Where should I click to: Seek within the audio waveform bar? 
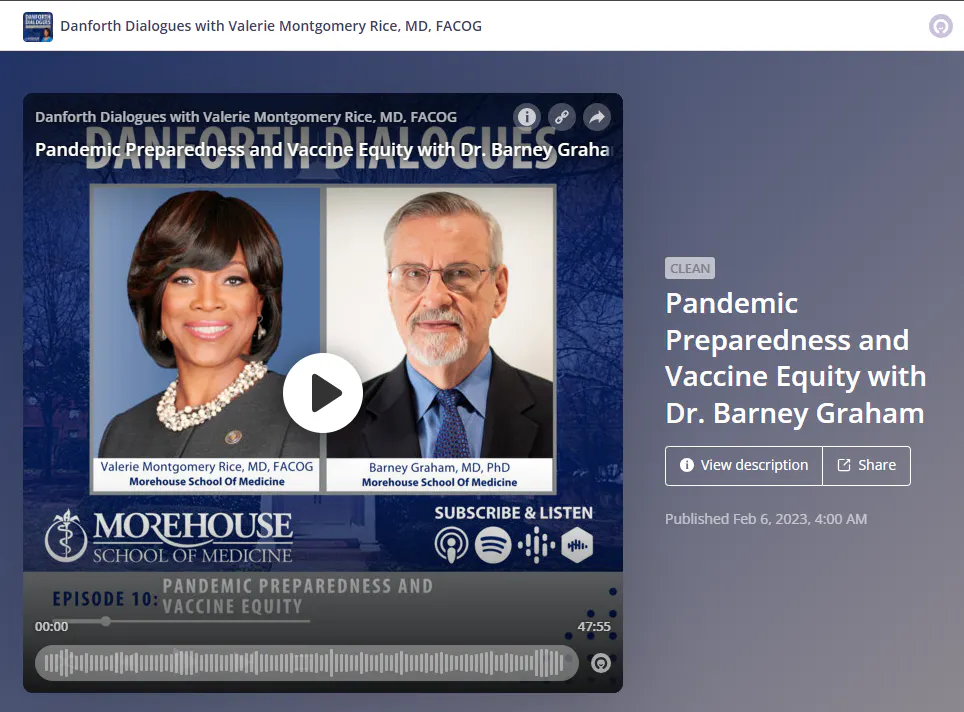click(307, 663)
